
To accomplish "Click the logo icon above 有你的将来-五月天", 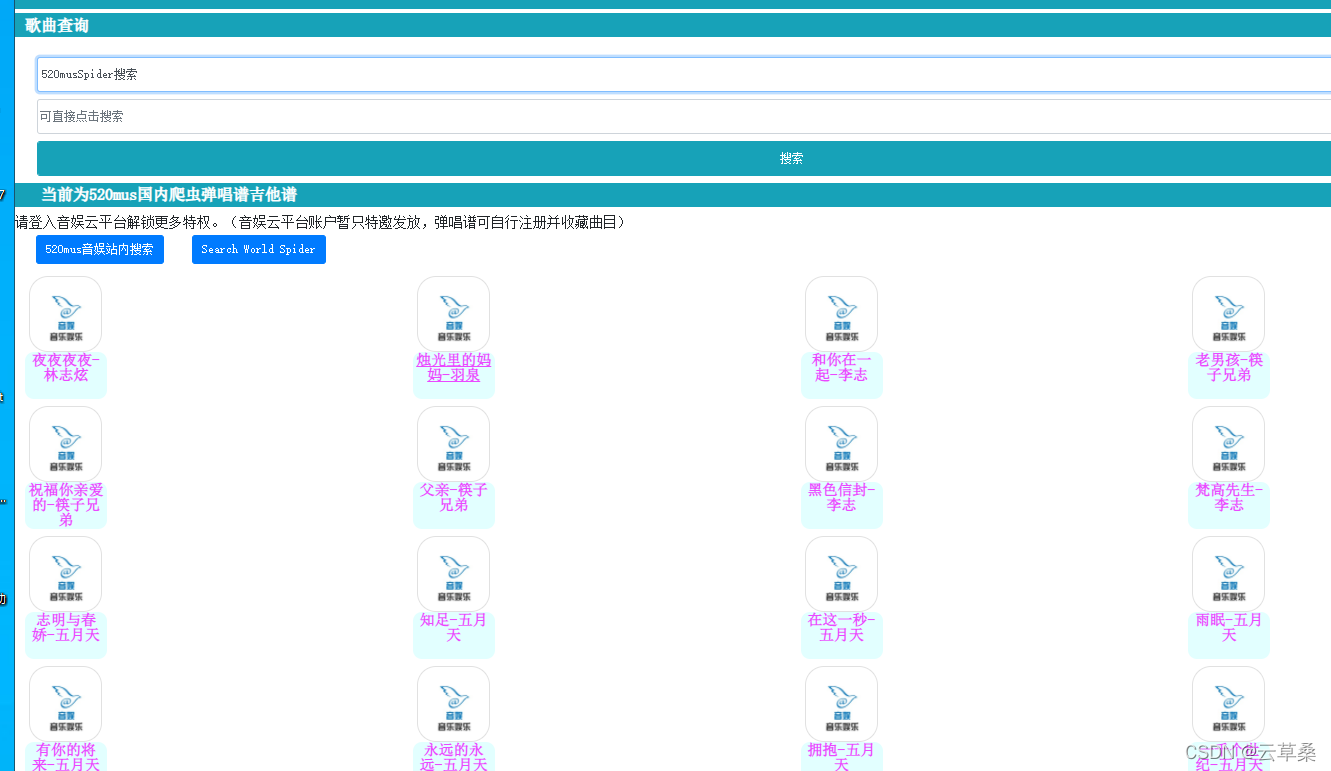I will (x=65, y=704).
